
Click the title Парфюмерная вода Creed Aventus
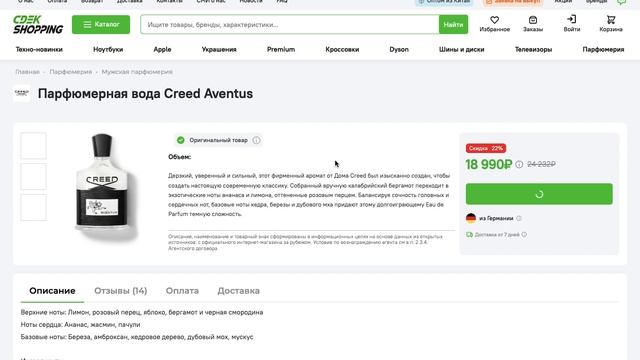point(145,93)
